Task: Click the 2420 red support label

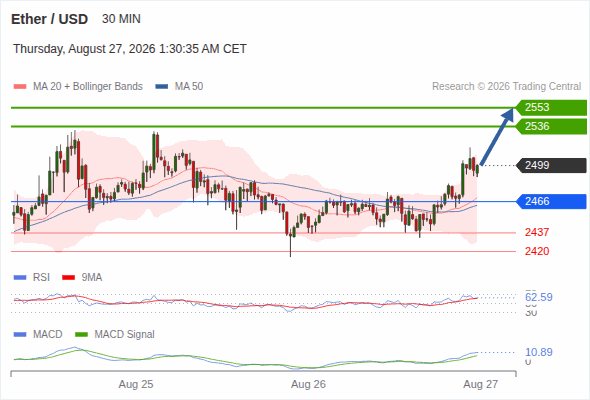Action: click(537, 251)
